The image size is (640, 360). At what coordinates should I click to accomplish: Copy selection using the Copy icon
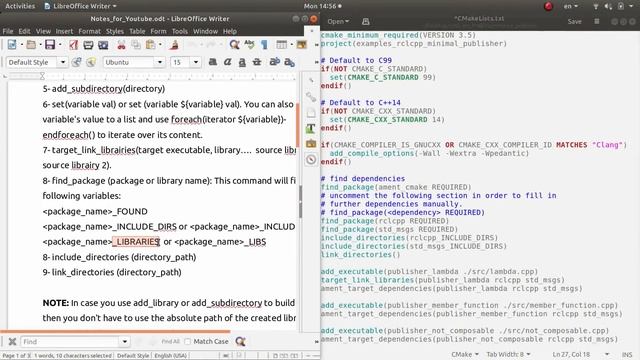pos(136,45)
